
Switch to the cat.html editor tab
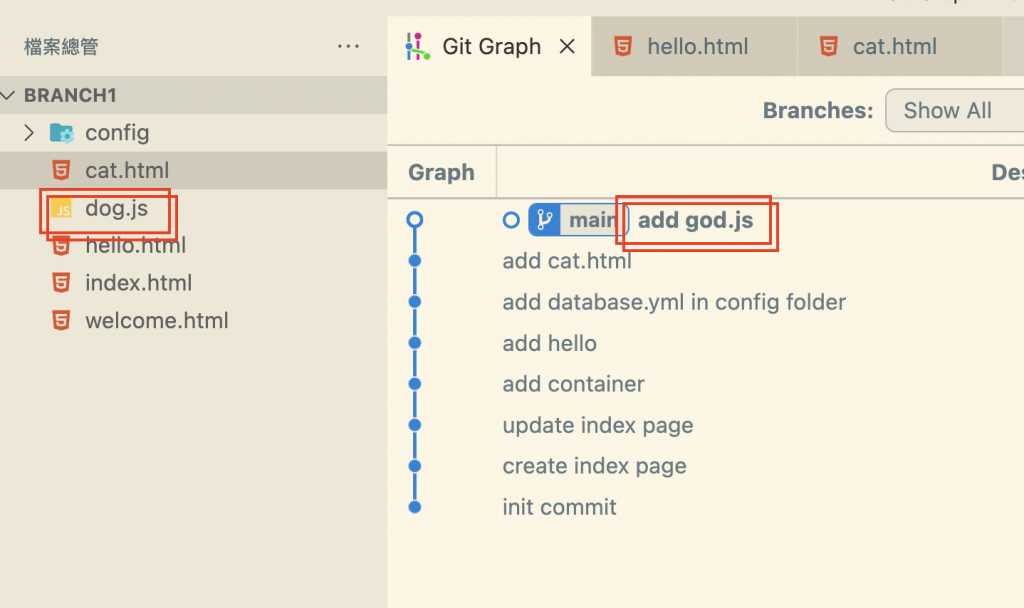coord(894,46)
